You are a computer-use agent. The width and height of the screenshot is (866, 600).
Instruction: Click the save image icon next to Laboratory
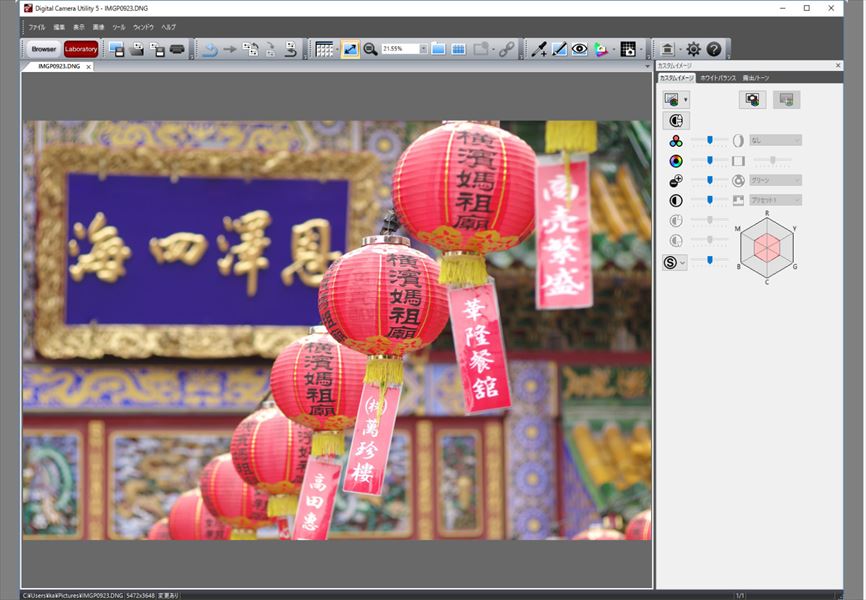[x=116, y=49]
